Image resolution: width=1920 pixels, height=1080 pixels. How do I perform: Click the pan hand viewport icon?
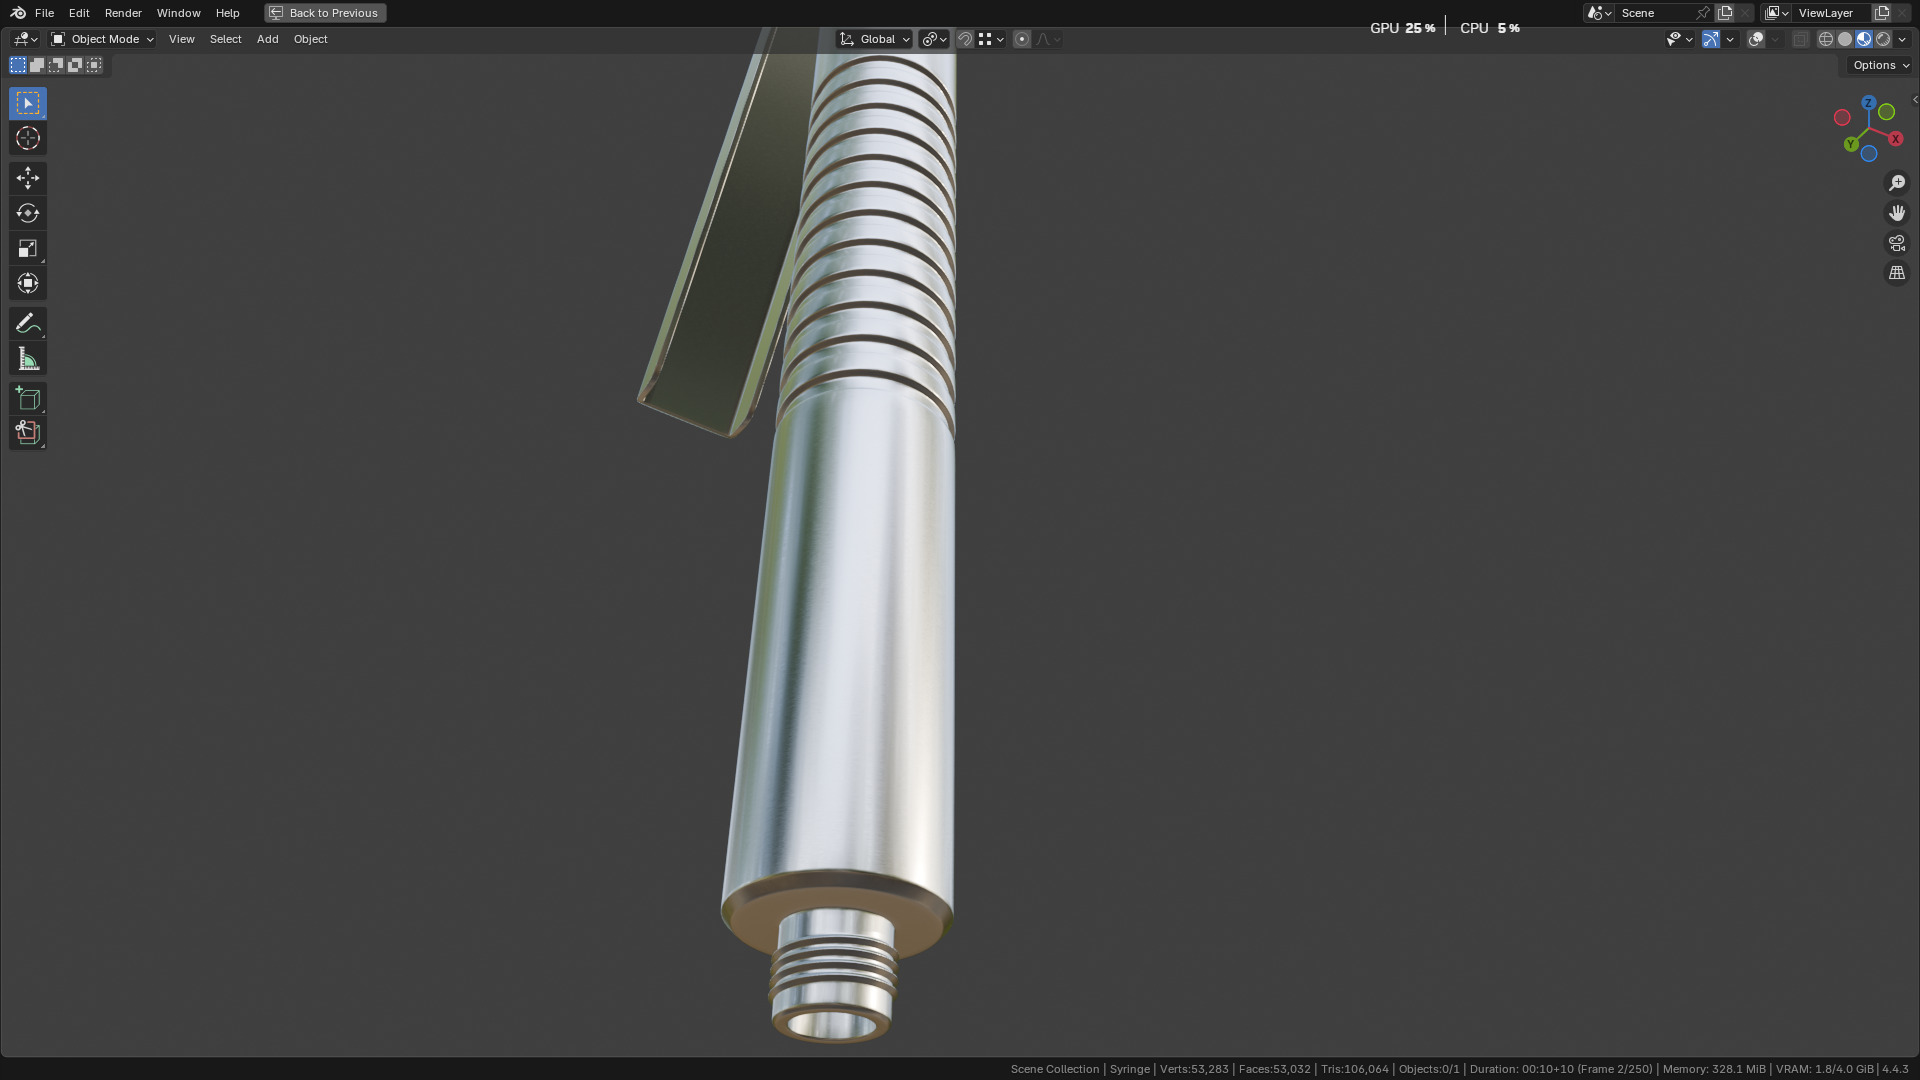point(1897,213)
